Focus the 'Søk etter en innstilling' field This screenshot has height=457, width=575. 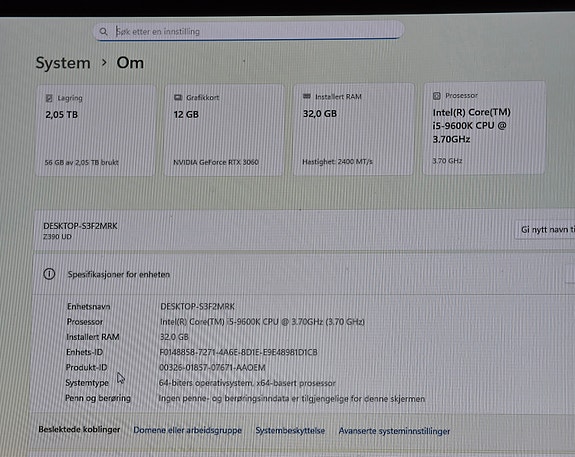point(249,31)
